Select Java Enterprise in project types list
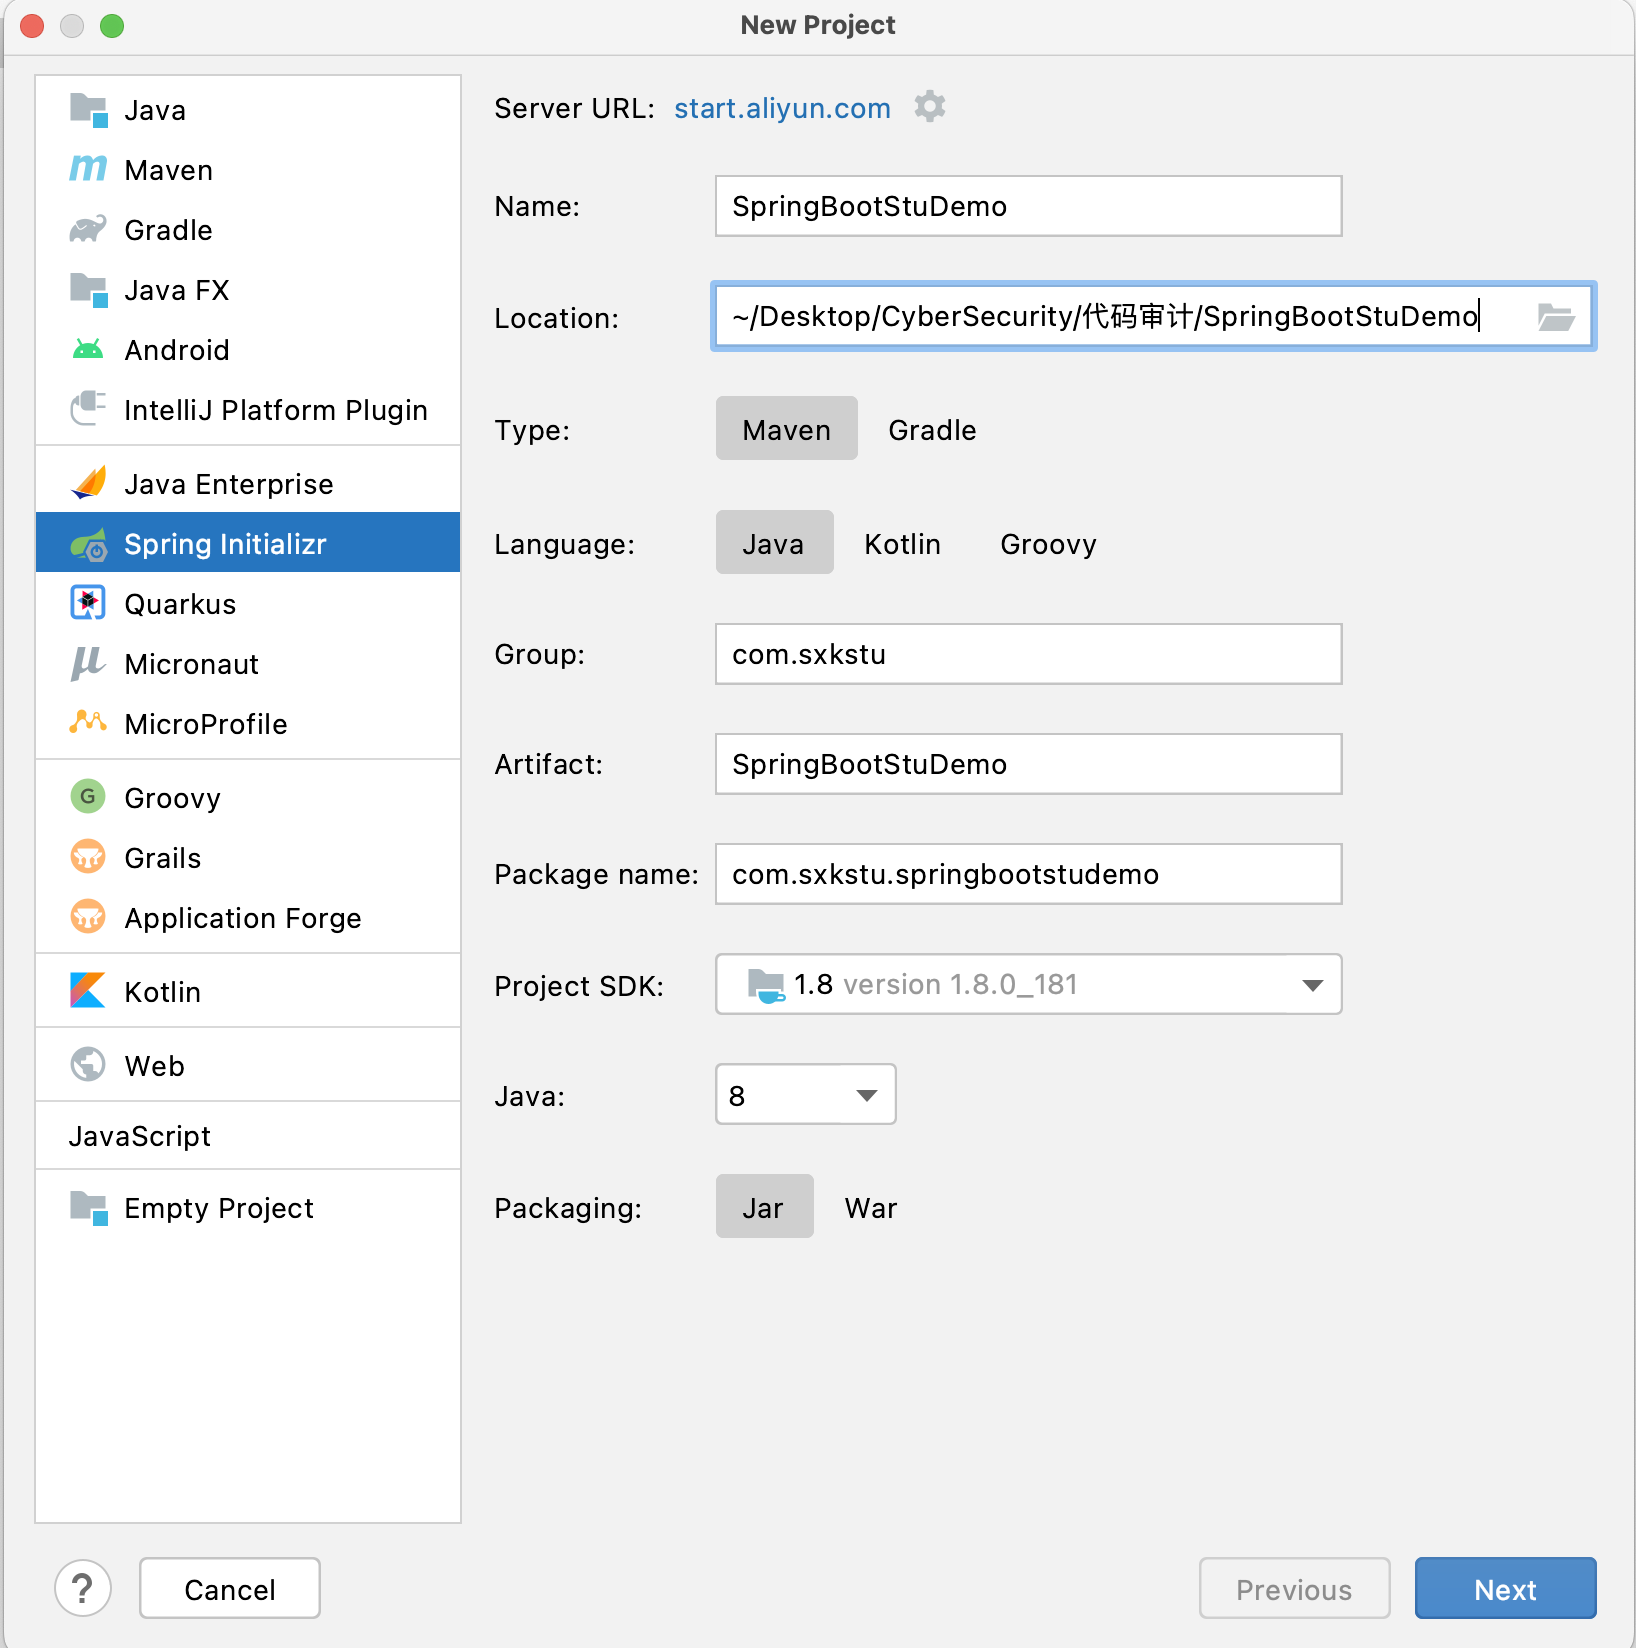Screen dimensions: 1636x1648 228,484
